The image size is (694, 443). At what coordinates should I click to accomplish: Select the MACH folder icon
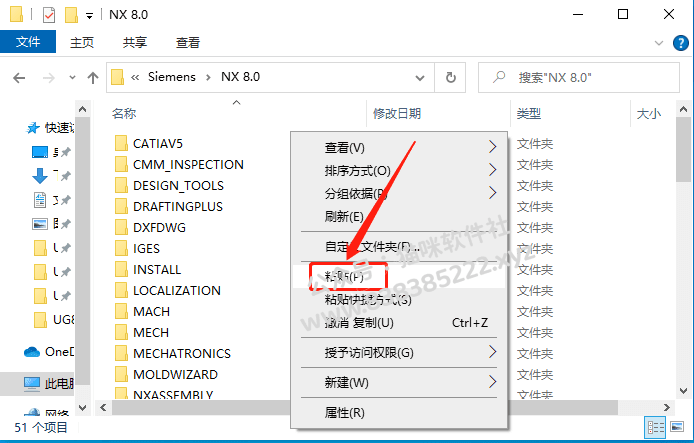pyautogui.click(x=121, y=312)
